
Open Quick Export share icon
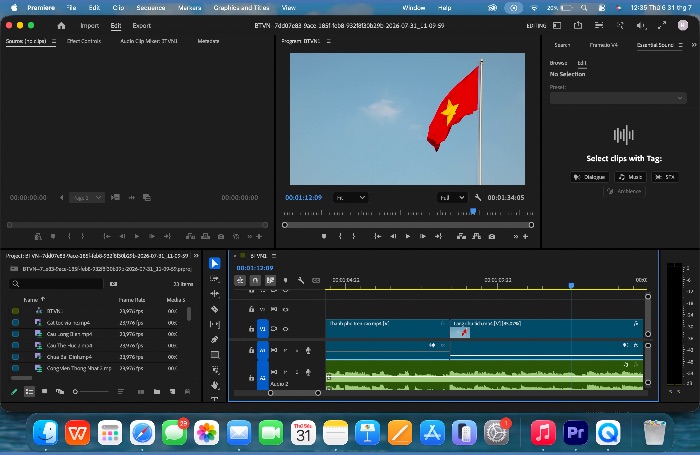[578, 25]
